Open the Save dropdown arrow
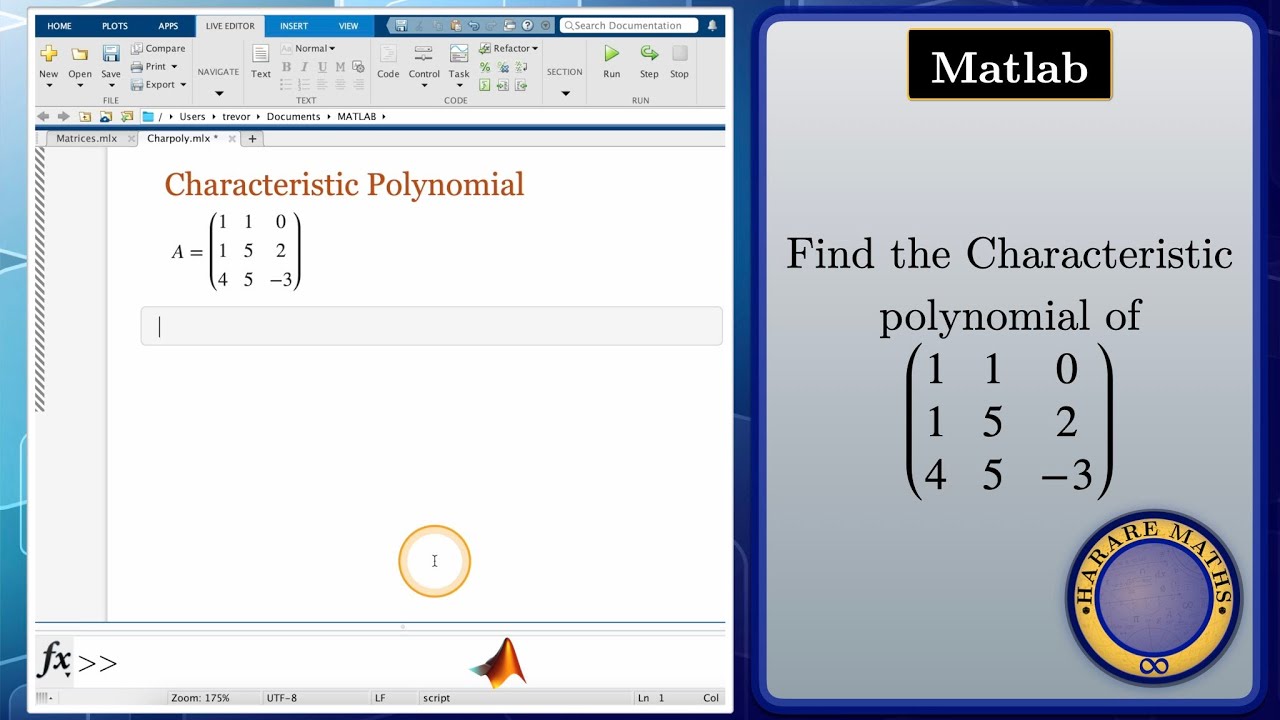This screenshot has height=720, width=1280. (111, 86)
